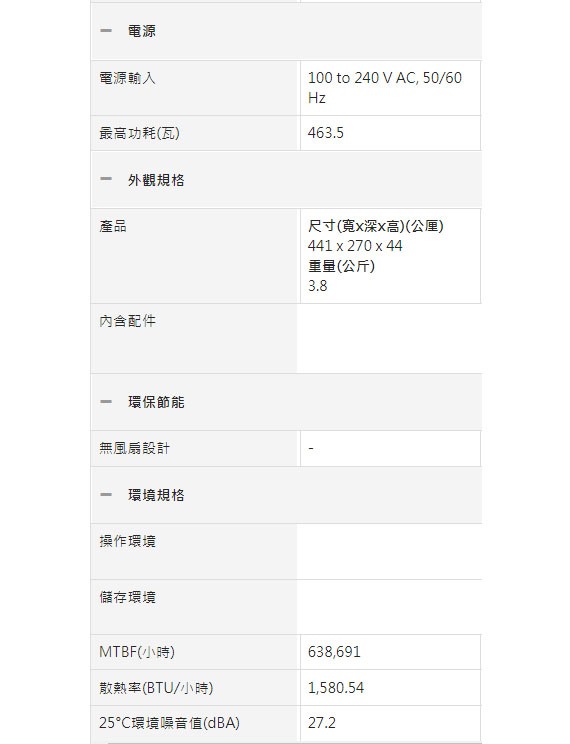Screen dimensions: 570x744
Task: Collapse the 環境規格 section
Action: 286,495
